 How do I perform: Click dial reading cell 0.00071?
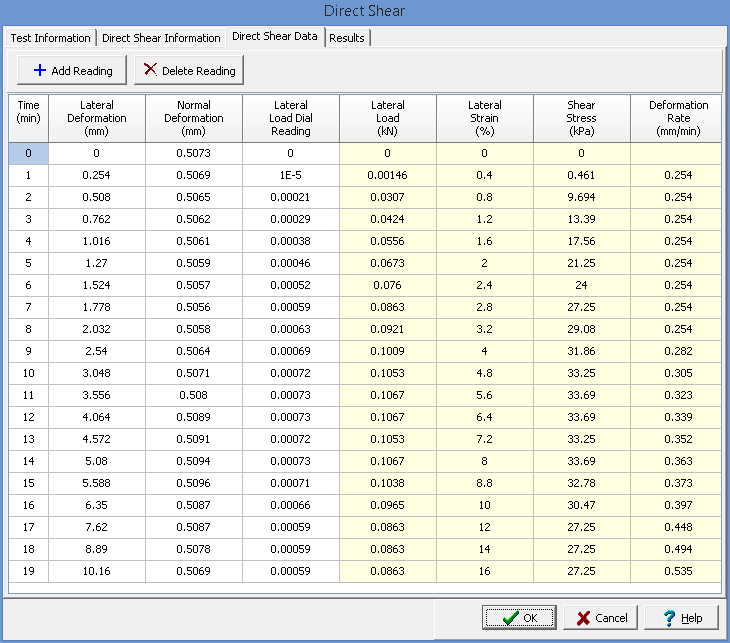[x=291, y=483]
